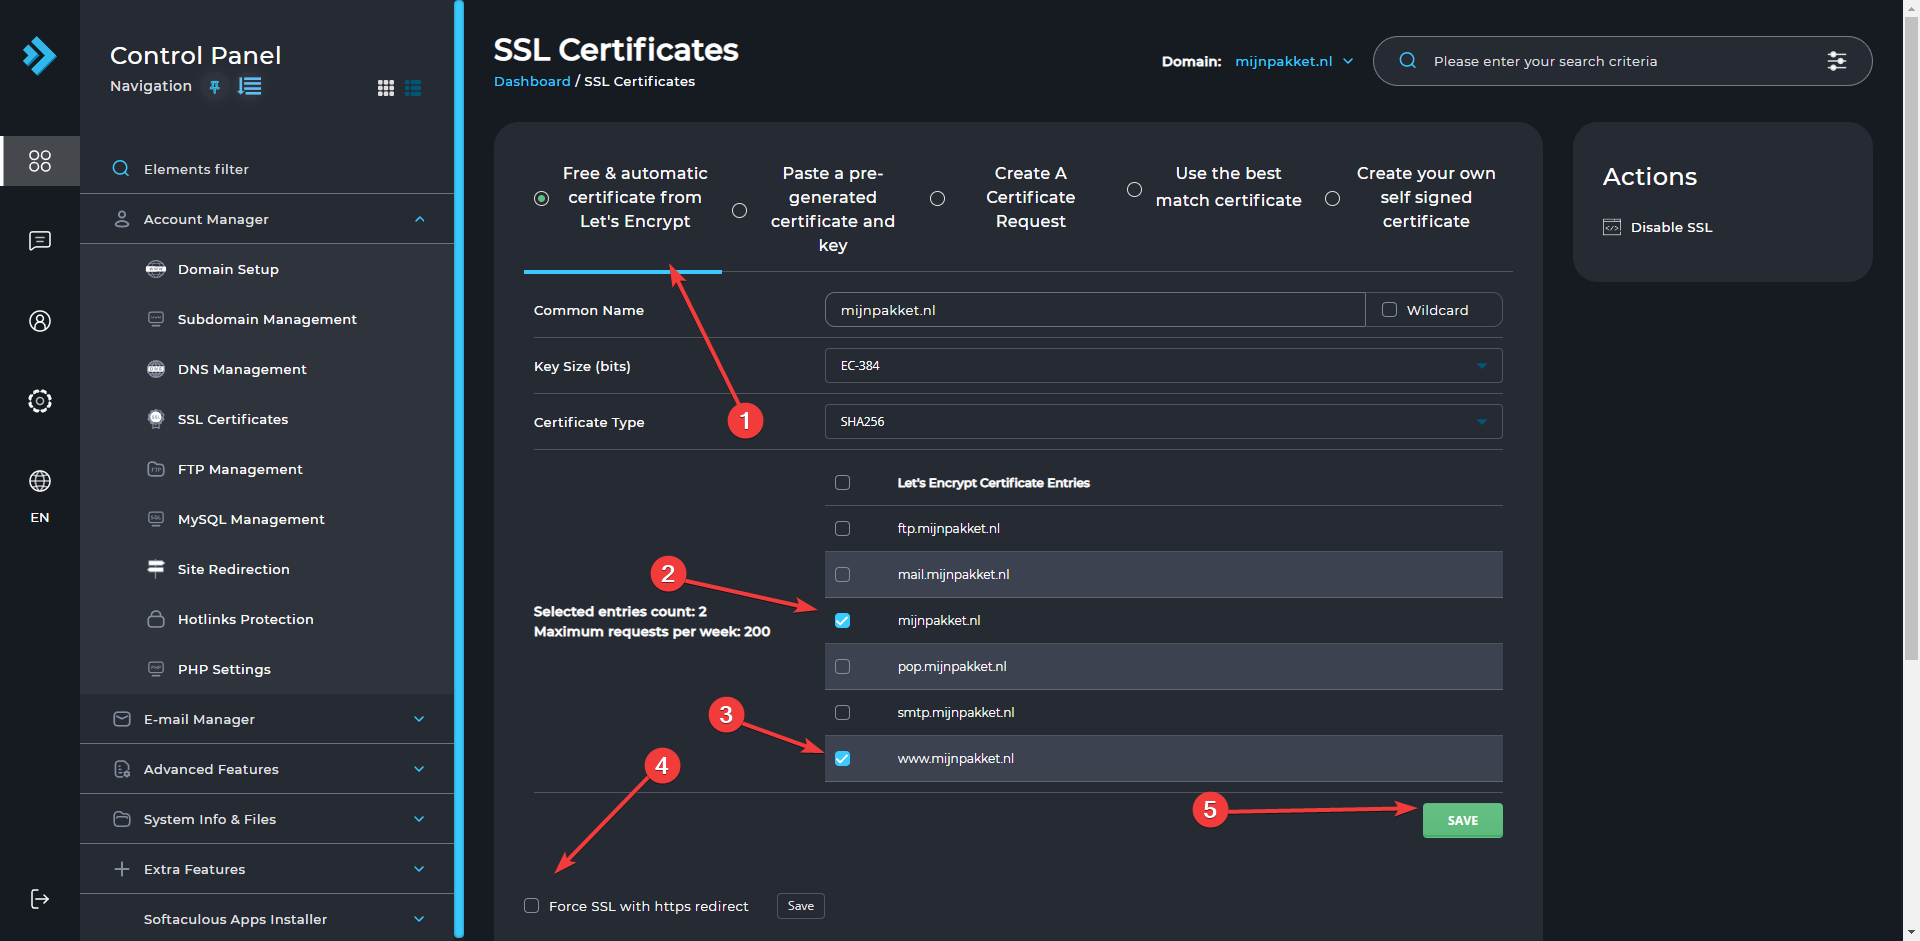Switch to list view icon in navigation

pos(413,88)
